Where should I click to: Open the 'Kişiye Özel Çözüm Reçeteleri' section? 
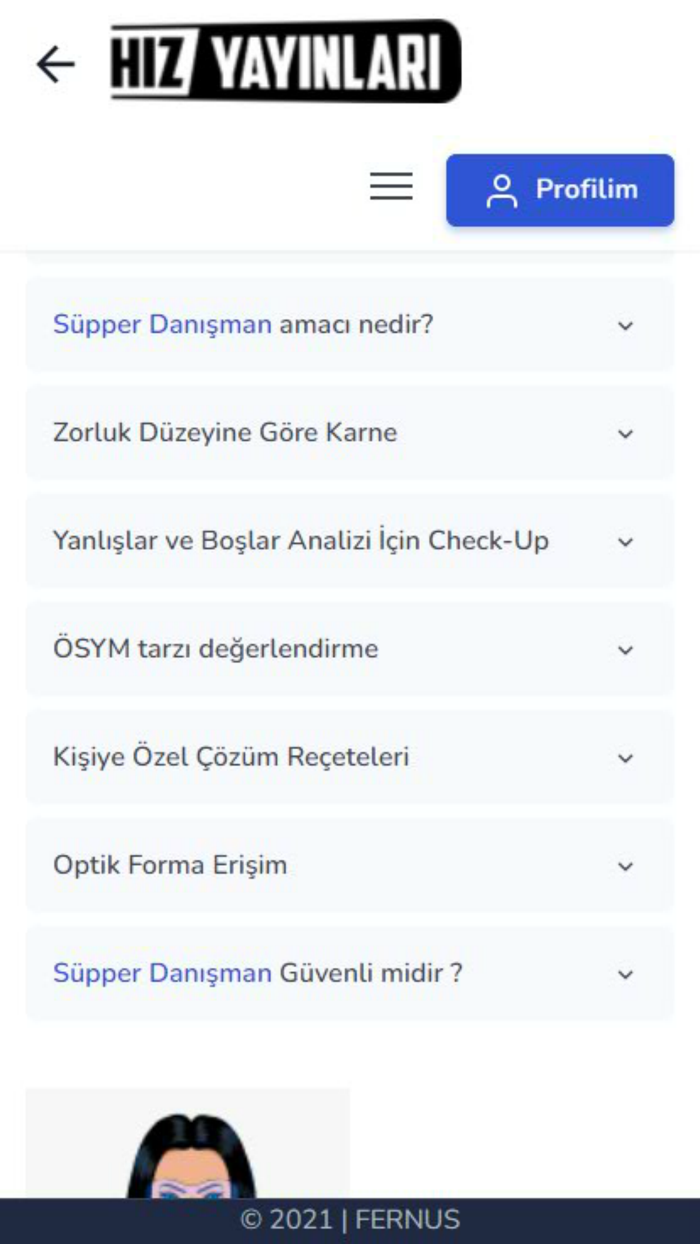[x=350, y=757]
